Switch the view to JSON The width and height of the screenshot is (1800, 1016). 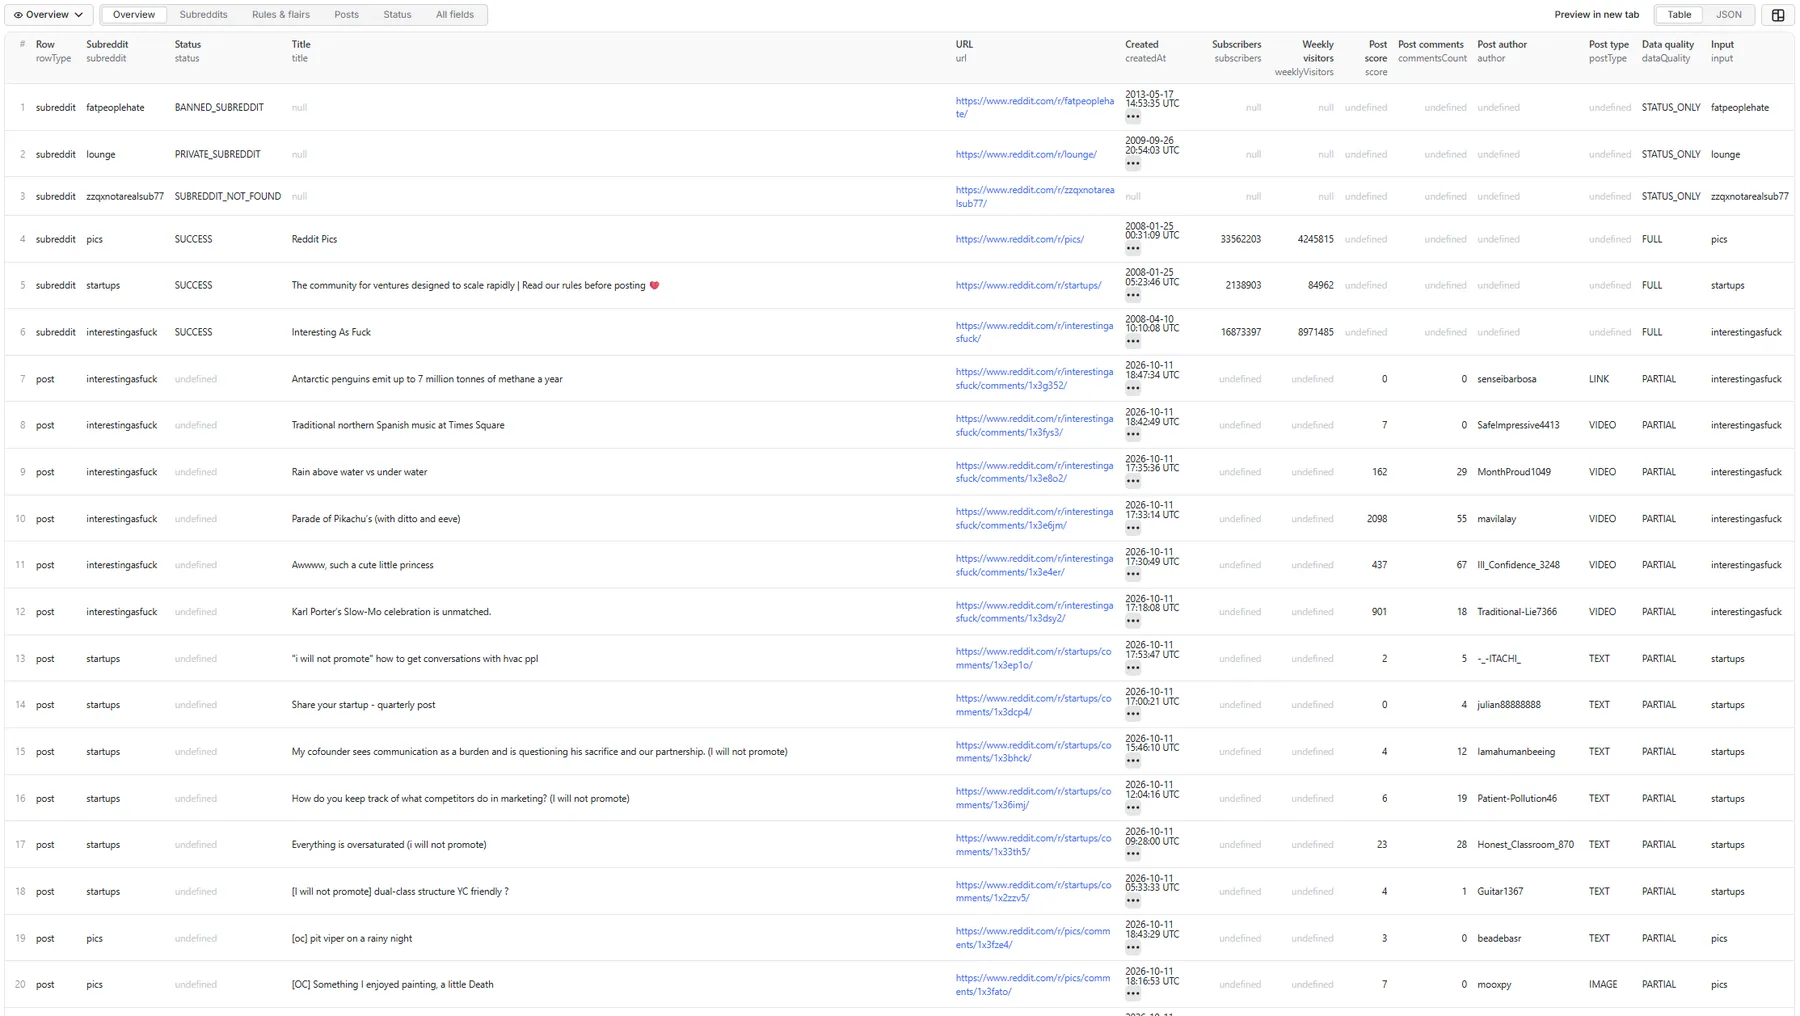click(1728, 15)
